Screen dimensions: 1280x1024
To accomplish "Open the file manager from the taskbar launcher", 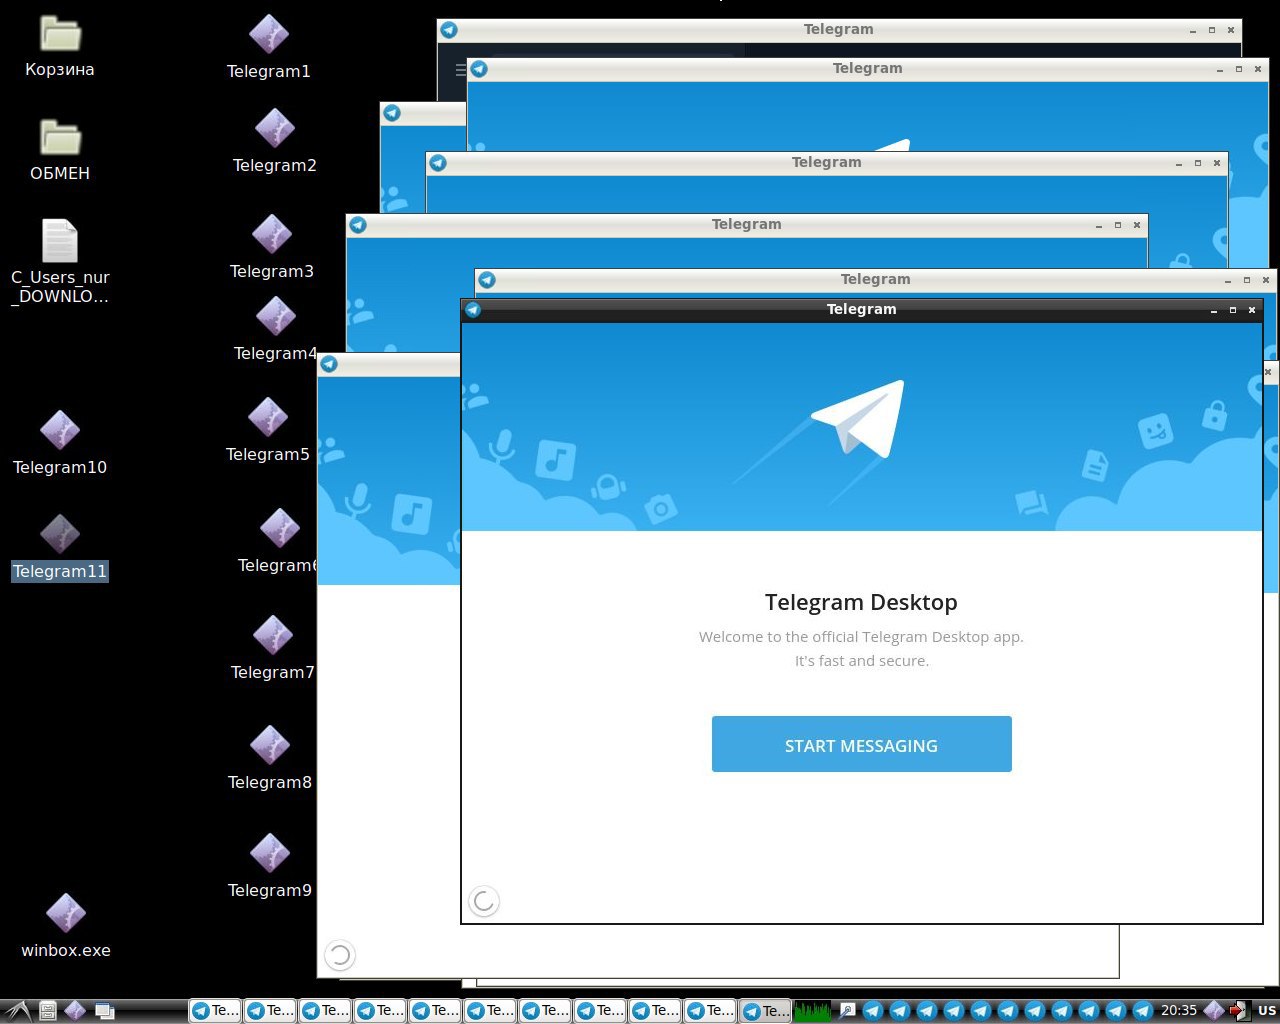I will click(x=47, y=1011).
